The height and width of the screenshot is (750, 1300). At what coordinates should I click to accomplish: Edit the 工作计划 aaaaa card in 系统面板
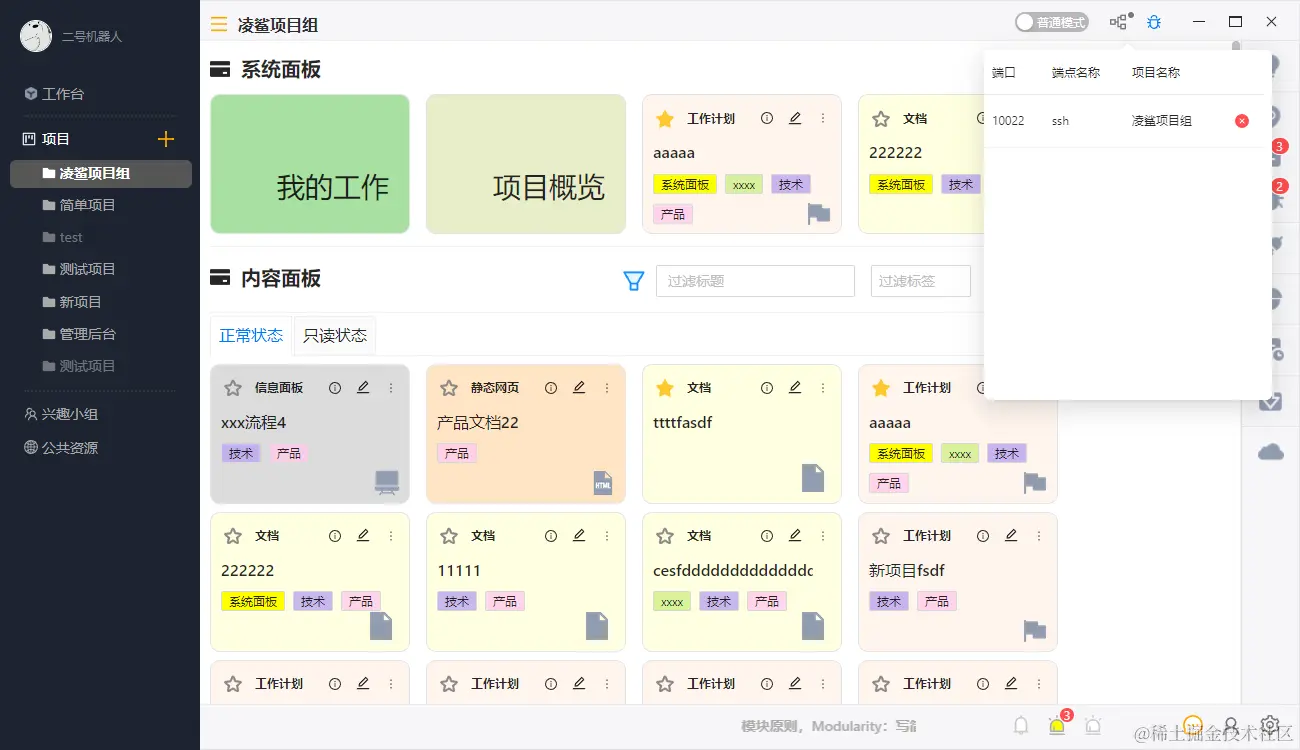pyautogui.click(x=795, y=118)
